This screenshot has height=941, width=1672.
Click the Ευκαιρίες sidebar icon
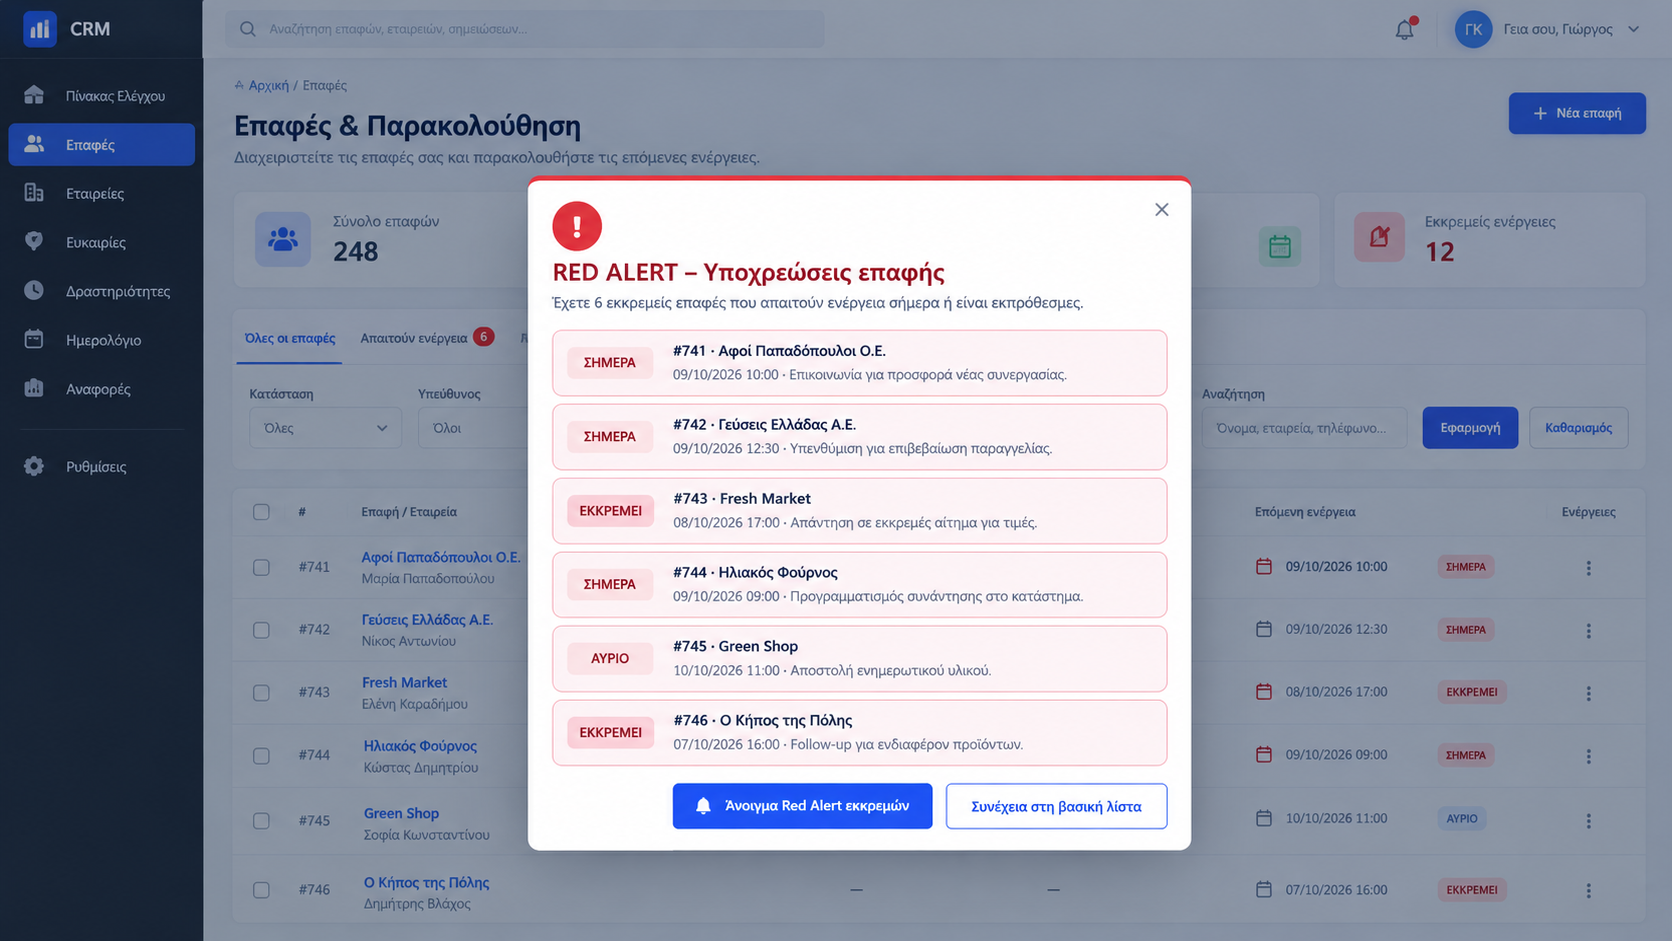click(x=34, y=242)
